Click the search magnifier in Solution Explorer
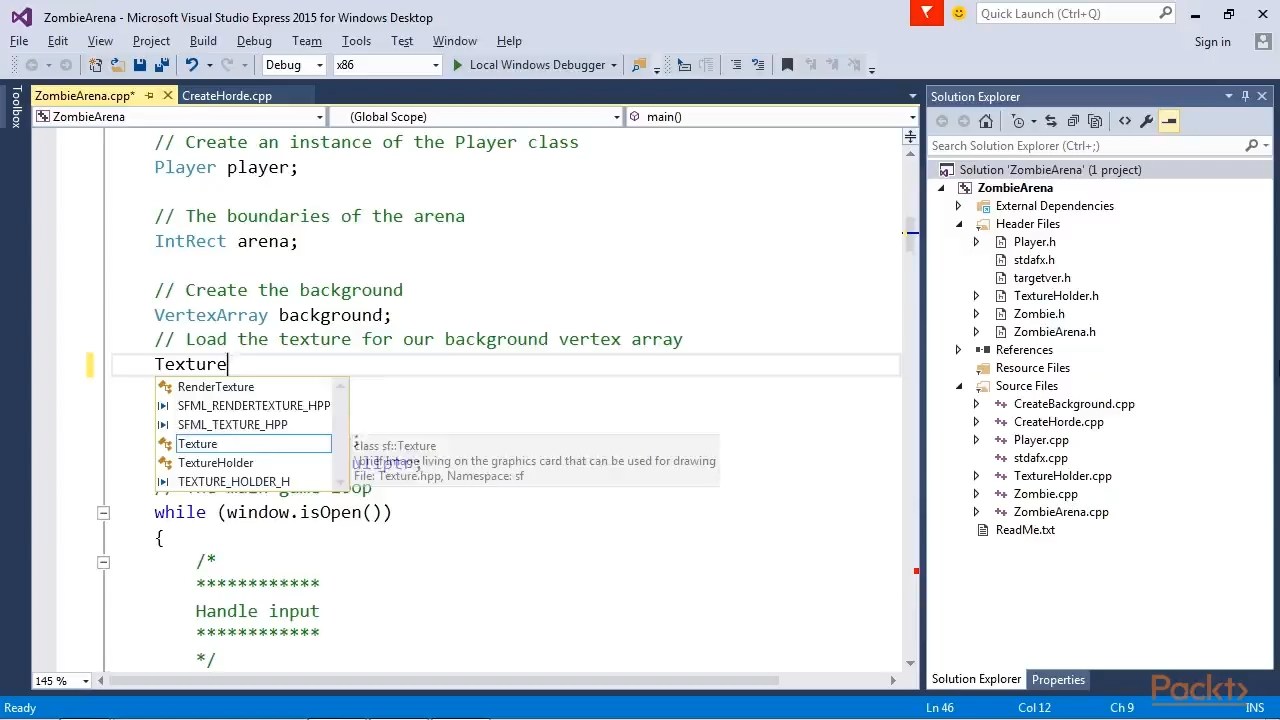Viewport: 1280px width, 720px height. click(1251, 146)
